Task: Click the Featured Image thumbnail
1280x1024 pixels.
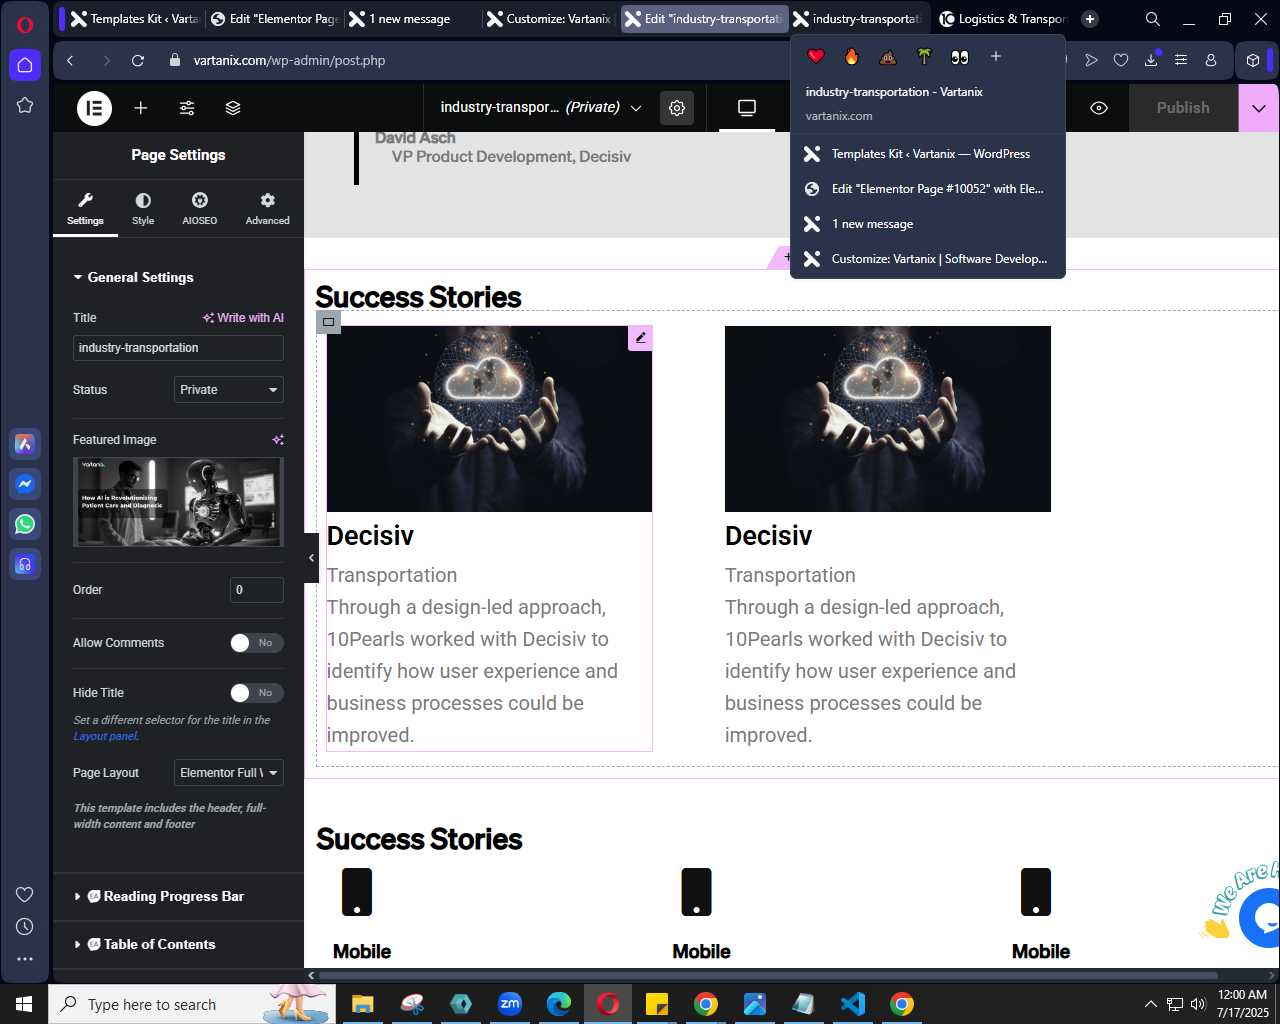Action: click(x=178, y=502)
